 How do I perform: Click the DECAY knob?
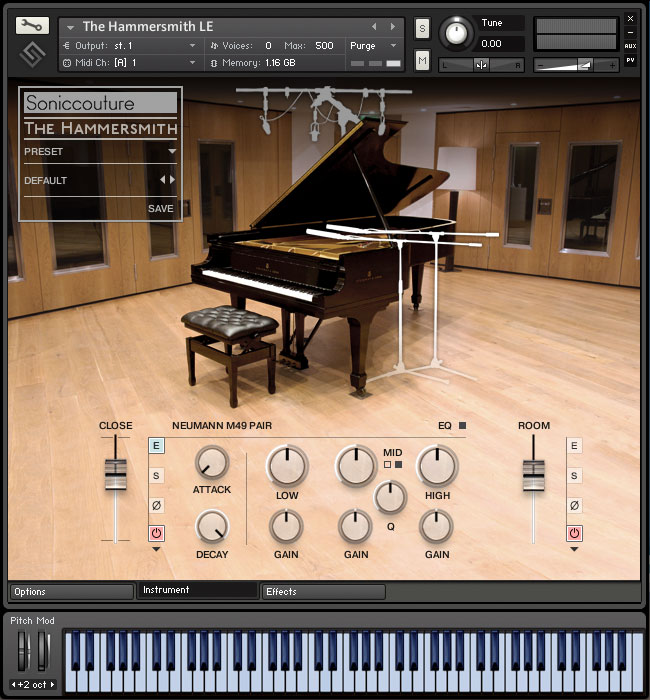[212, 527]
